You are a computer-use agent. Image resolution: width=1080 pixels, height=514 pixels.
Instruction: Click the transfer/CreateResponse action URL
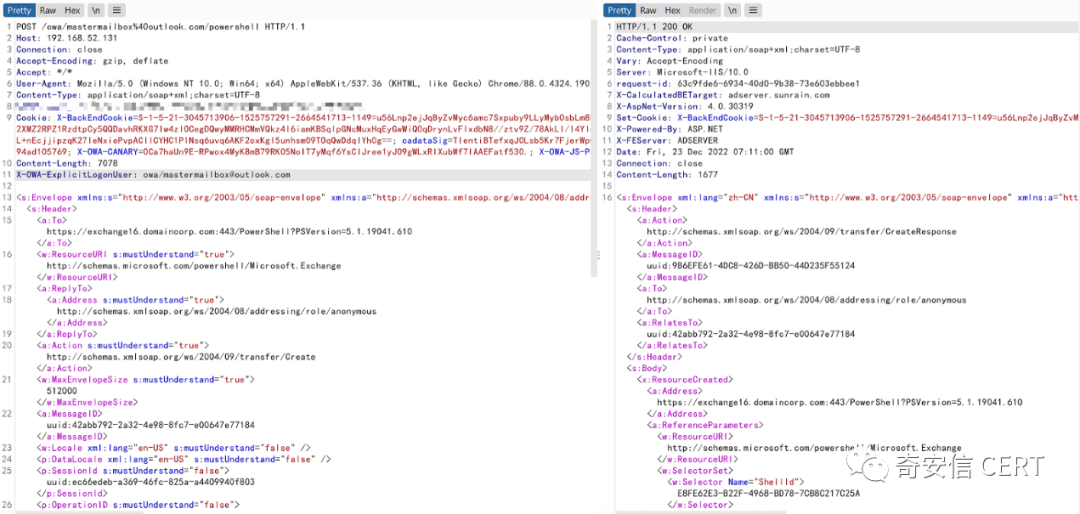click(801, 232)
